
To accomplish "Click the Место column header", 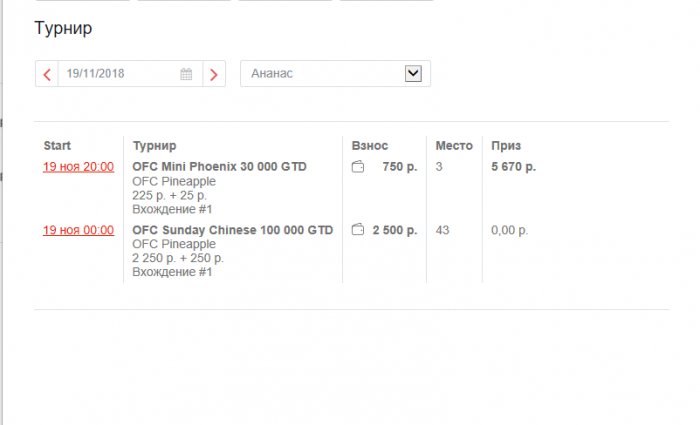I will tap(454, 146).
